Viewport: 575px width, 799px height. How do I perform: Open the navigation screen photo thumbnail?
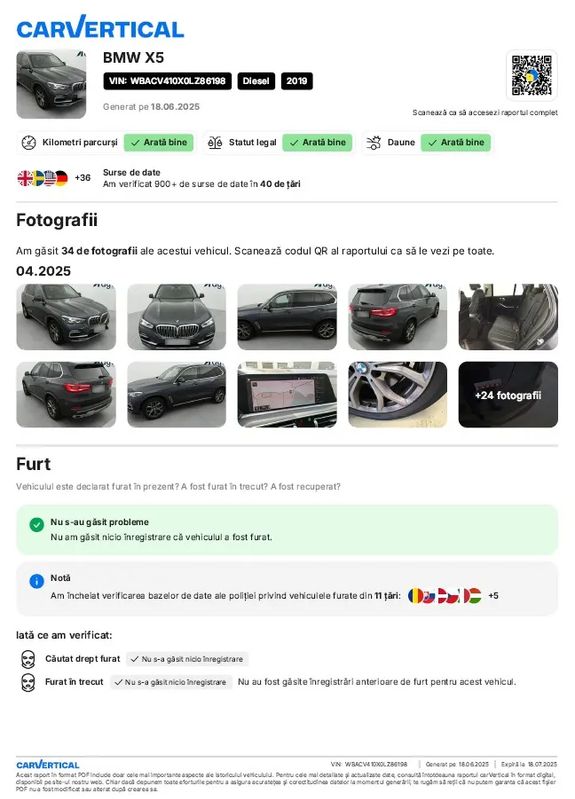point(287,395)
